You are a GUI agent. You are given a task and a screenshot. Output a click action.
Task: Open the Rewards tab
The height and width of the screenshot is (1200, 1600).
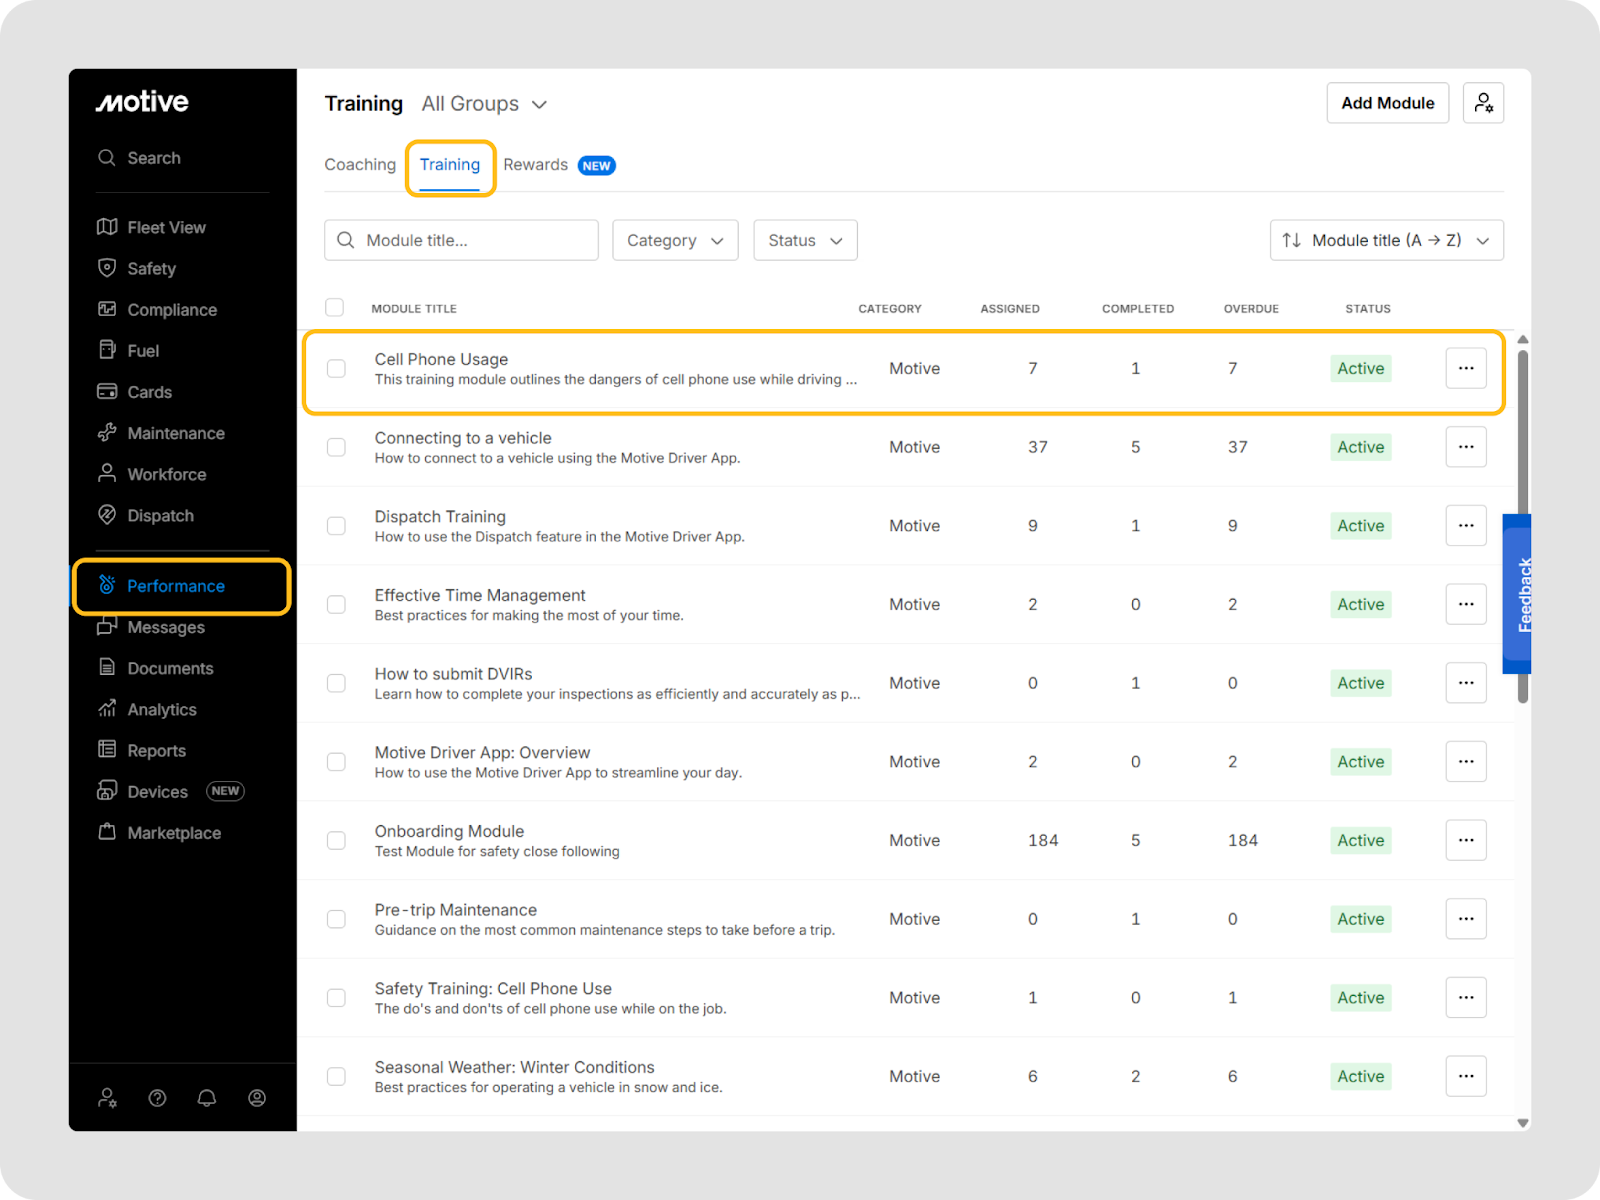click(x=536, y=165)
